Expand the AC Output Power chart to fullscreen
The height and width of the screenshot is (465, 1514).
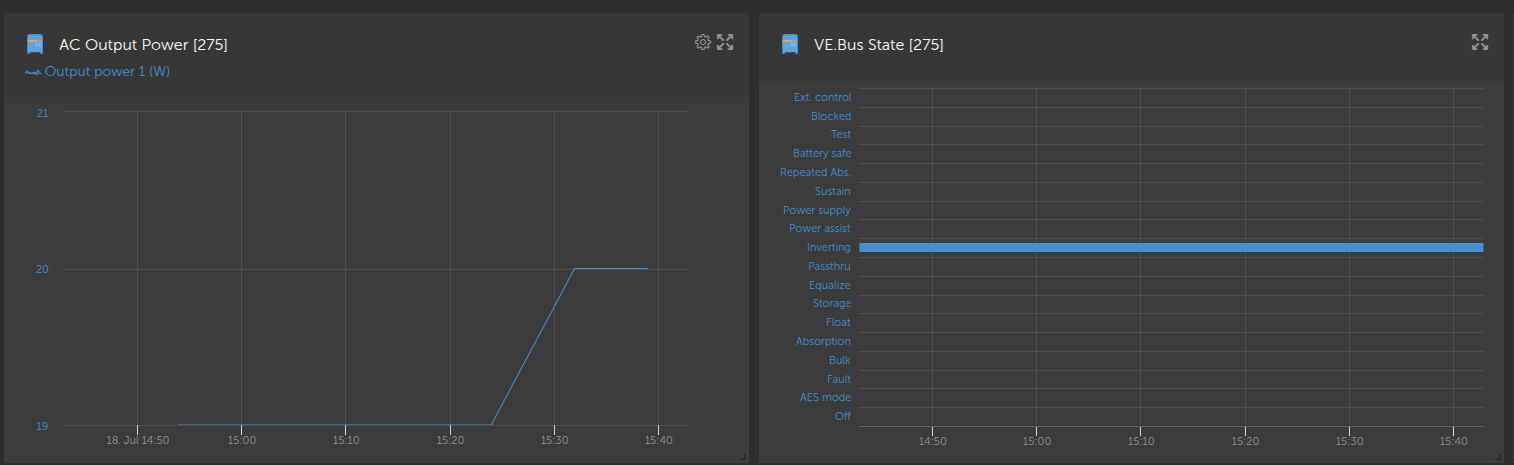pyautogui.click(x=725, y=42)
